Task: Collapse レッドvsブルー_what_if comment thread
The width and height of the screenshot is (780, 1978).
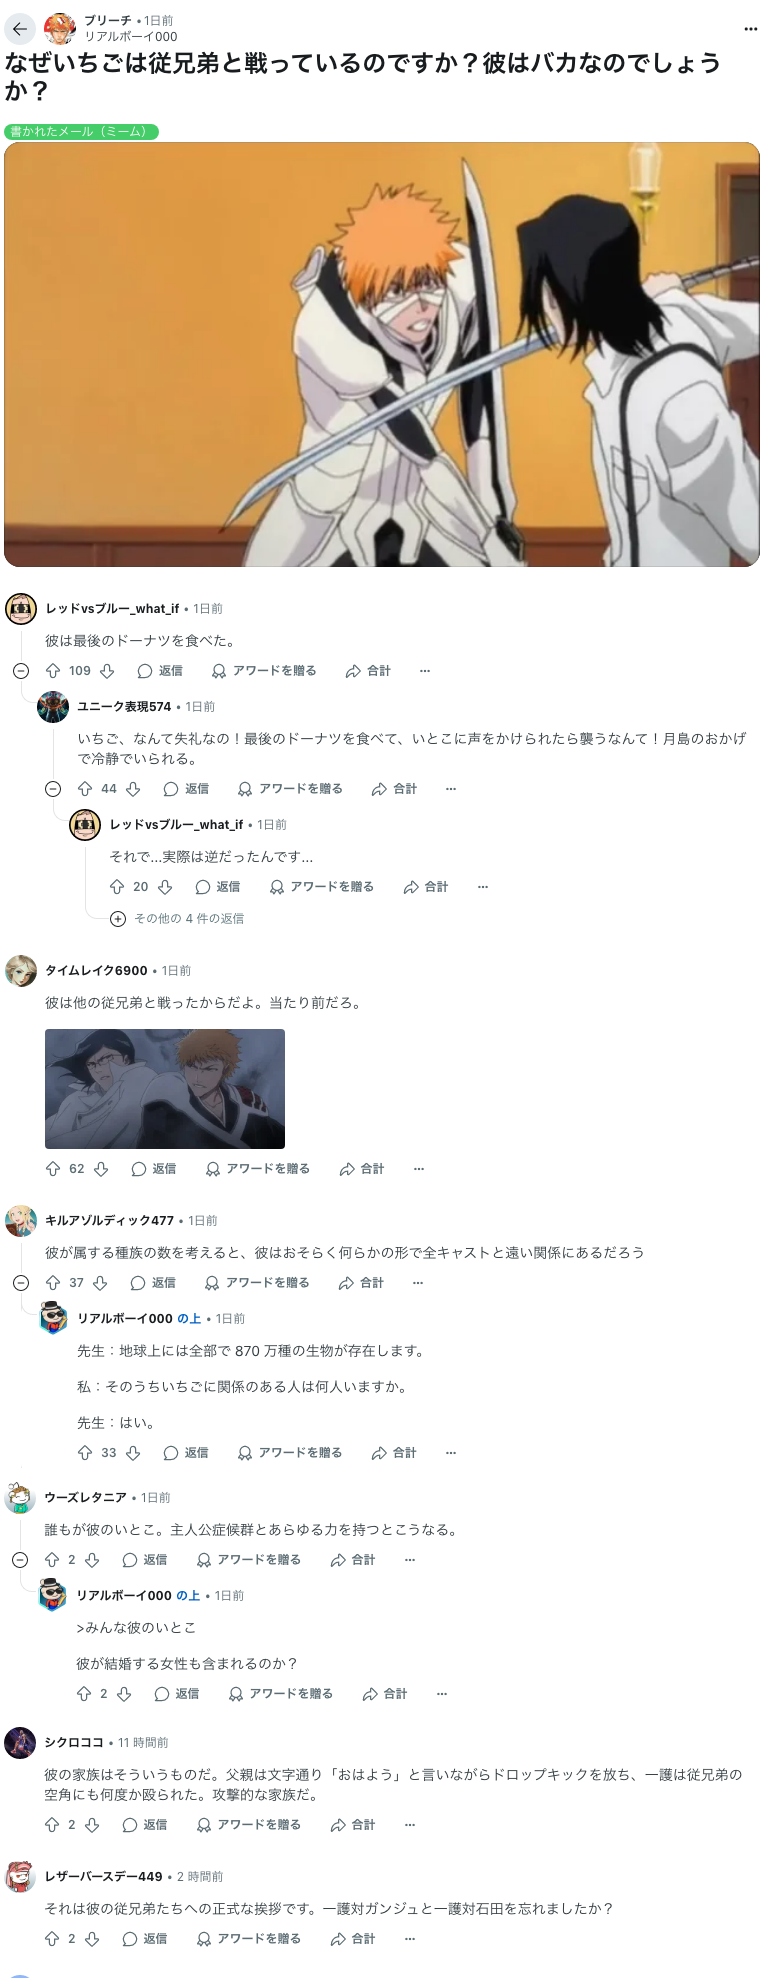Action: 21,671
